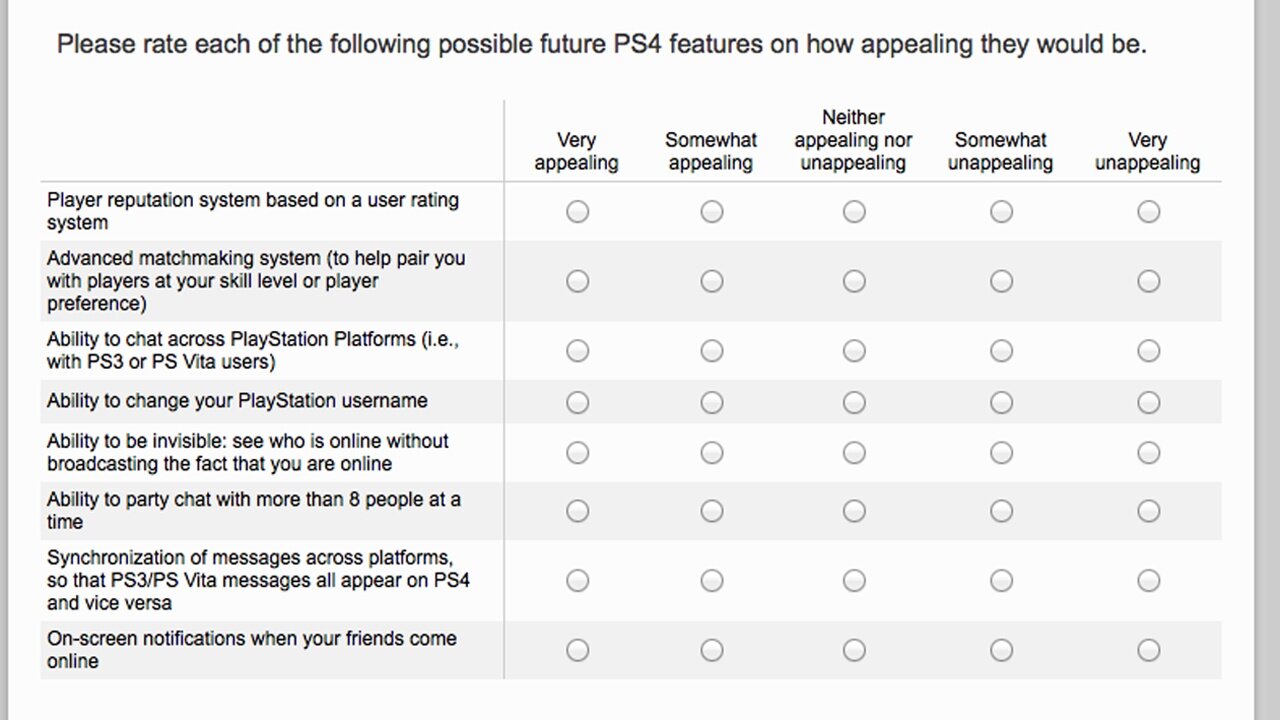The image size is (1280, 720).
Task: Select Very unappealing for changing PlayStation username
Action: tap(1148, 402)
